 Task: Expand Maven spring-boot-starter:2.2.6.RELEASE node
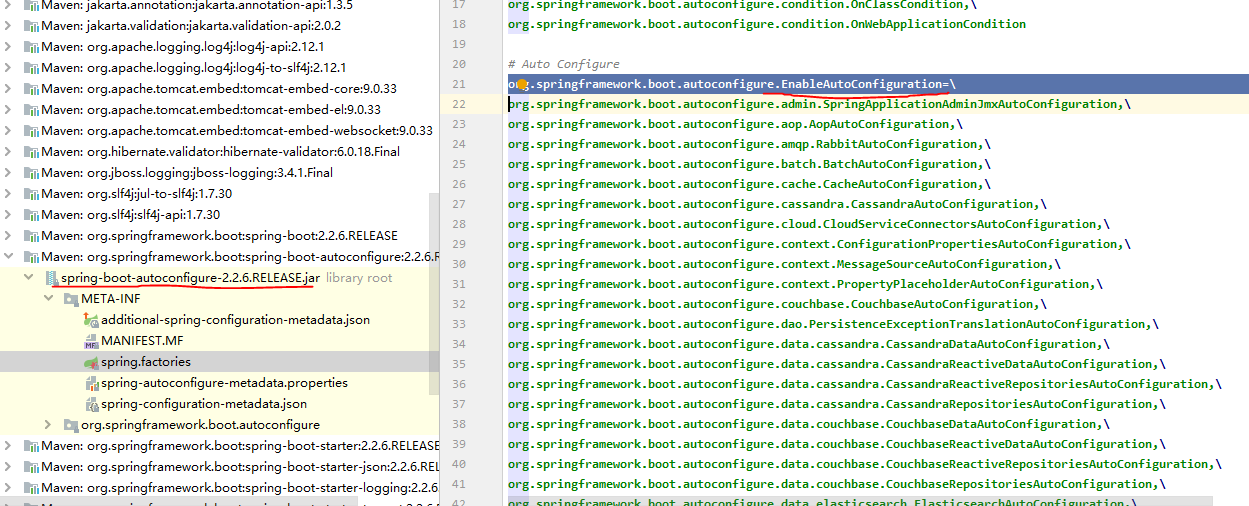point(9,446)
